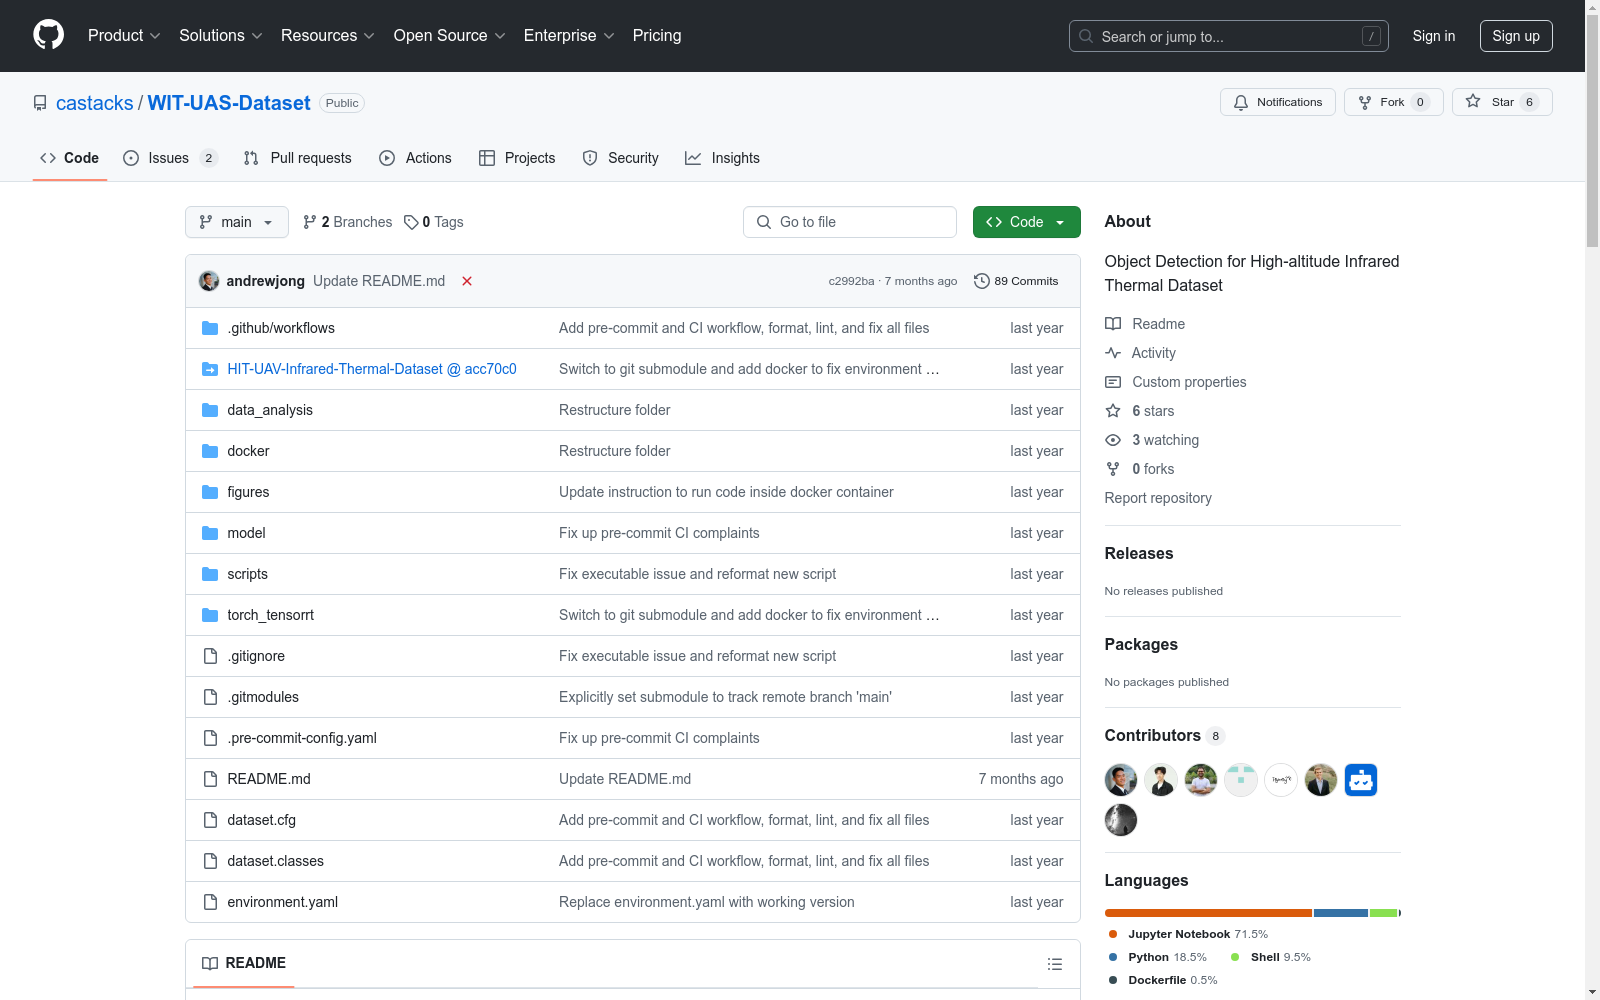Expand the Resources menu

pyautogui.click(x=328, y=35)
